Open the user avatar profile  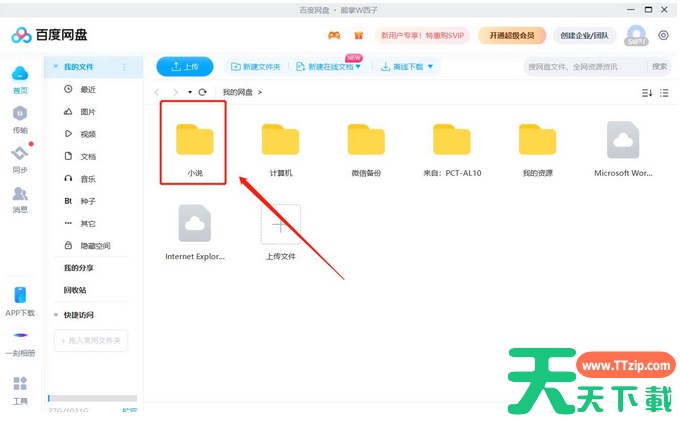(636, 36)
